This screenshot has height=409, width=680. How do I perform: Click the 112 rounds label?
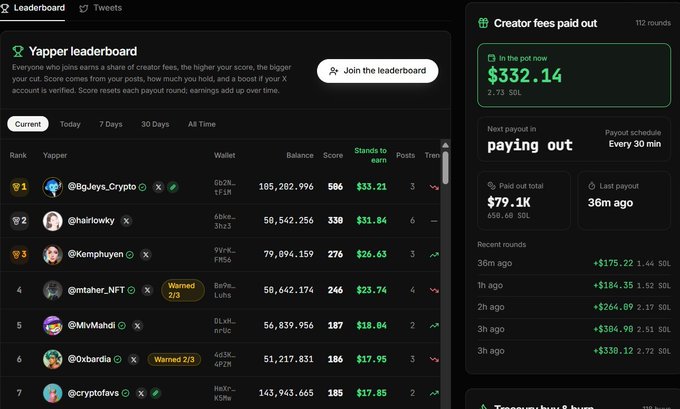tap(653, 23)
